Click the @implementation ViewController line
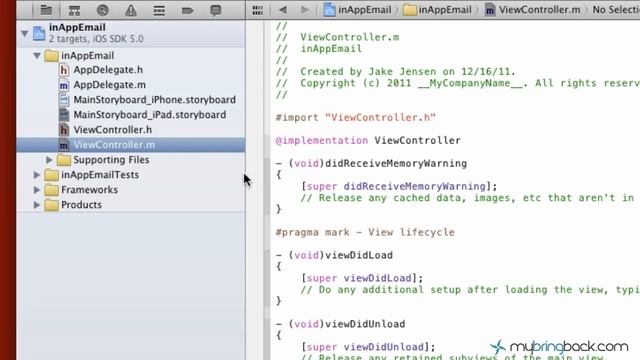The width and height of the screenshot is (640, 360). (368, 140)
